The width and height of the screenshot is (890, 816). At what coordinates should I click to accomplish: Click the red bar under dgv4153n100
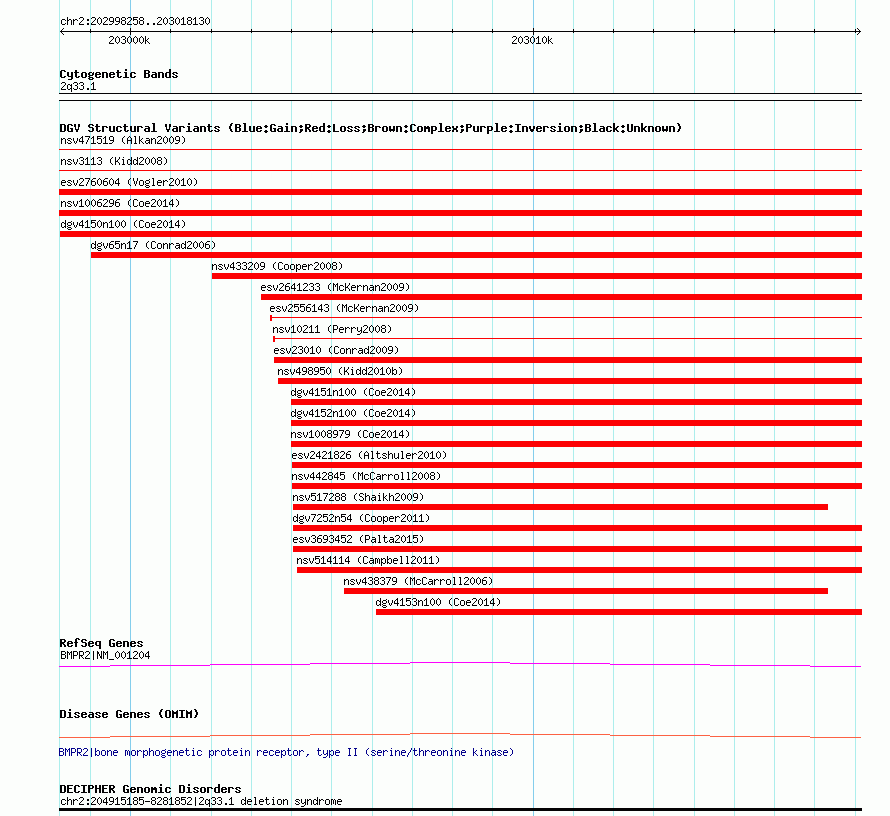coord(619,612)
